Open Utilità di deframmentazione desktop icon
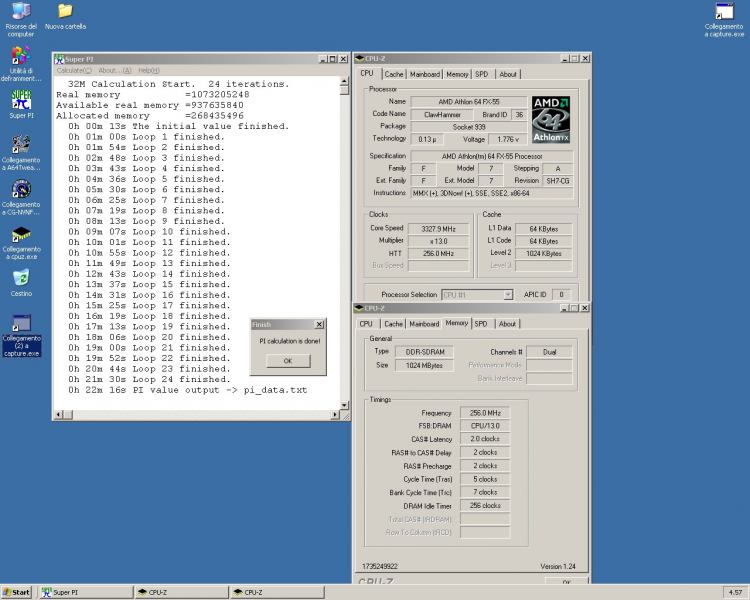This screenshot has height=600, width=750. [x=21, y=64]
